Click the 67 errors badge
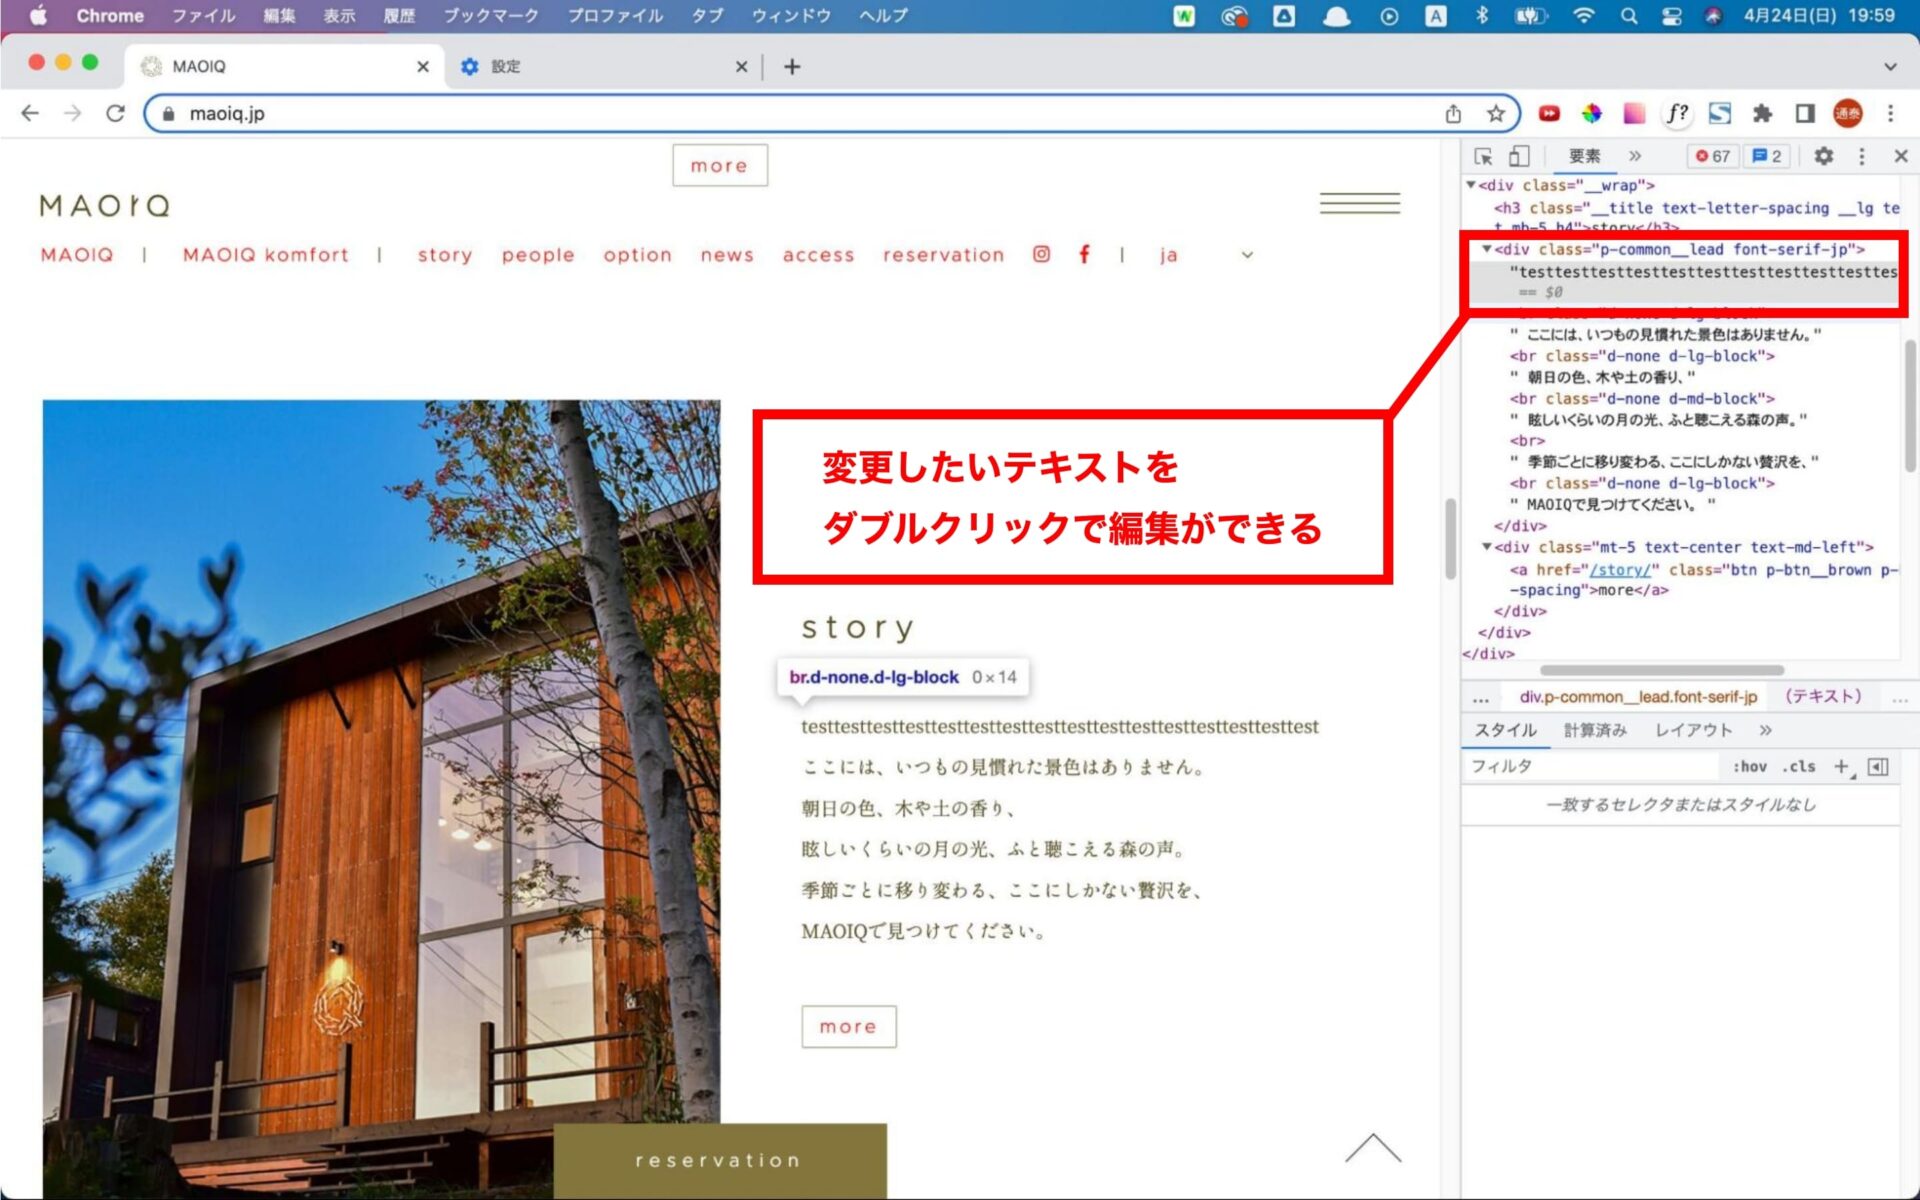This screenshot has width=1920, height=1200. tap(1713, 156)
